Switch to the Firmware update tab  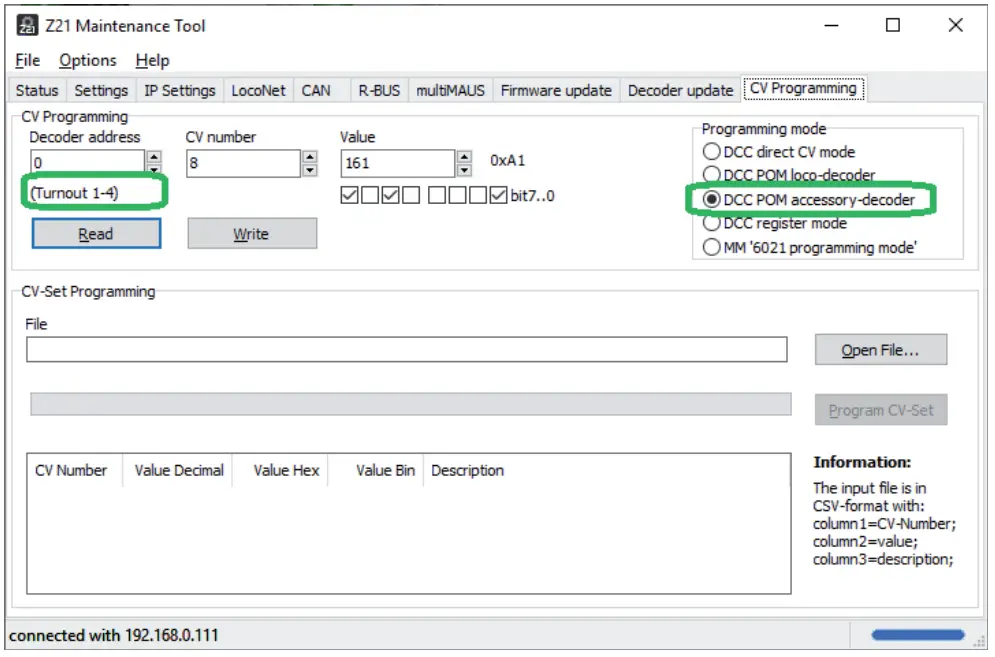tap(556, 90)
